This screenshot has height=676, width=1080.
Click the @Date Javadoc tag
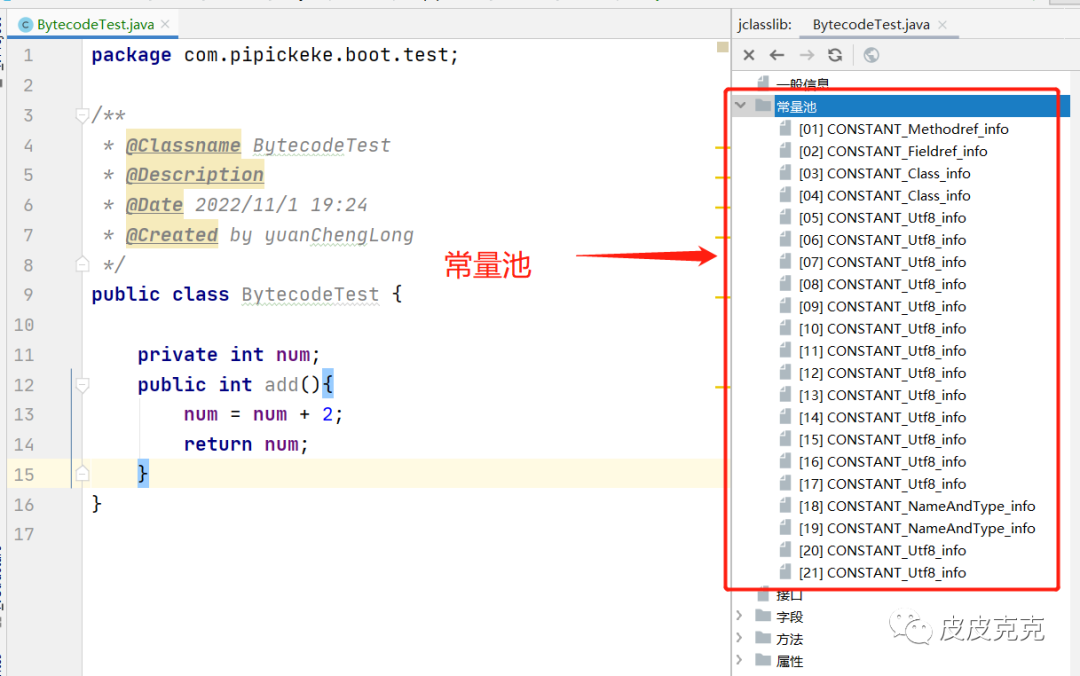coord(154,205)
